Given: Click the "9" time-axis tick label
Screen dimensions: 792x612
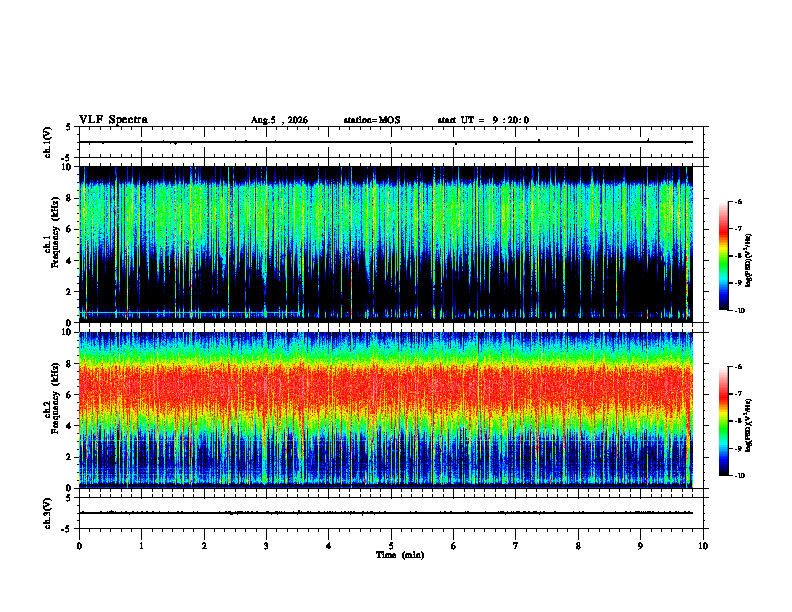Looking at the screenshot, I should tap(640, 546).
